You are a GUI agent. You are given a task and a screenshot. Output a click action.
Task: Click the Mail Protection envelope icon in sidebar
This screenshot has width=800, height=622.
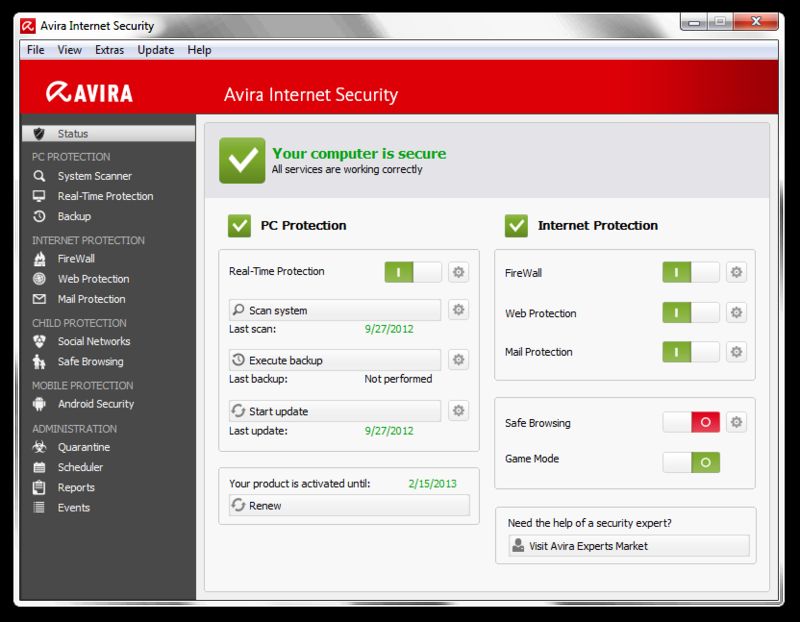tap(39, 299)
